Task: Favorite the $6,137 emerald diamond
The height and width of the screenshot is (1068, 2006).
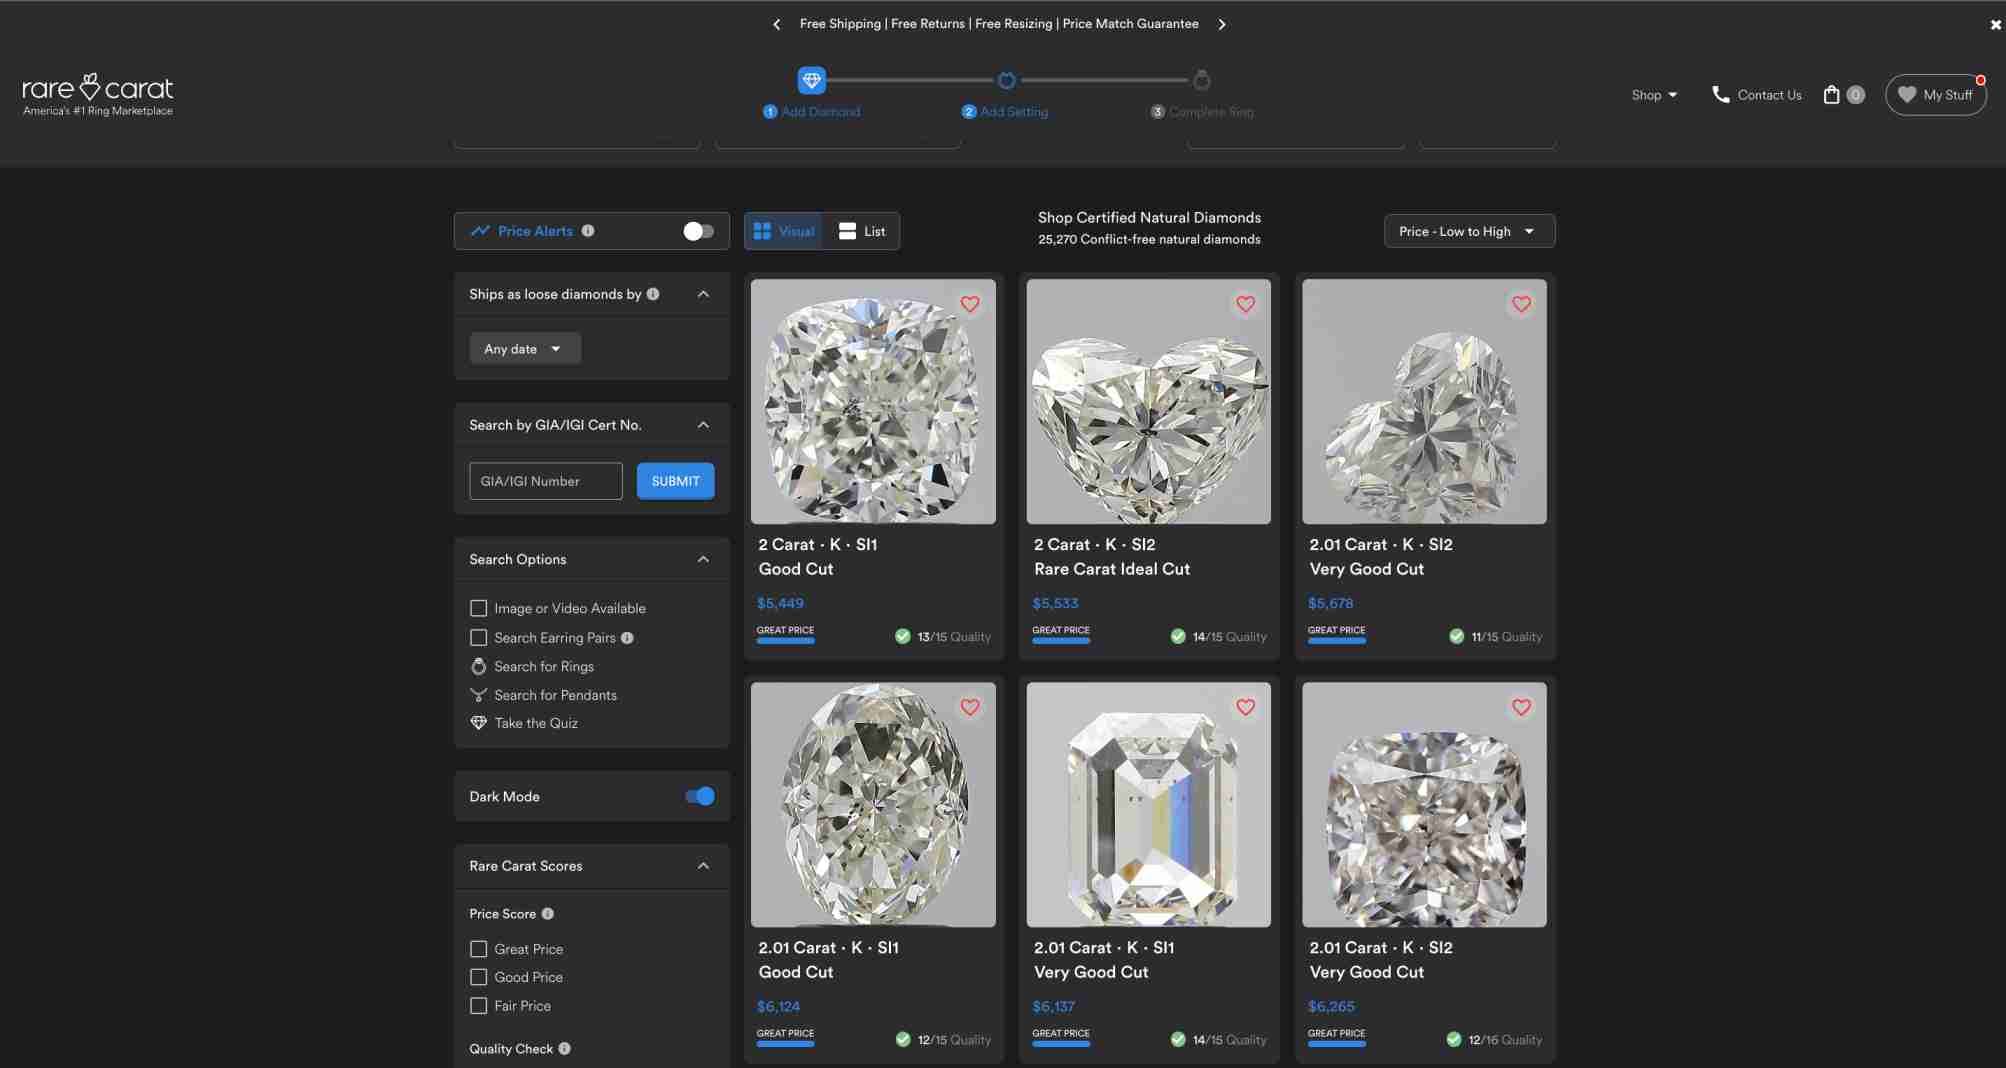Action: 1245,707
